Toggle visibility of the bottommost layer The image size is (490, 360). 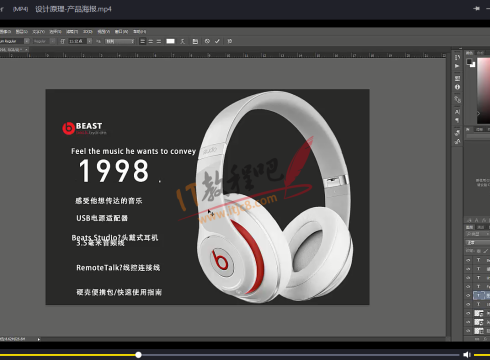click(468, 331)
